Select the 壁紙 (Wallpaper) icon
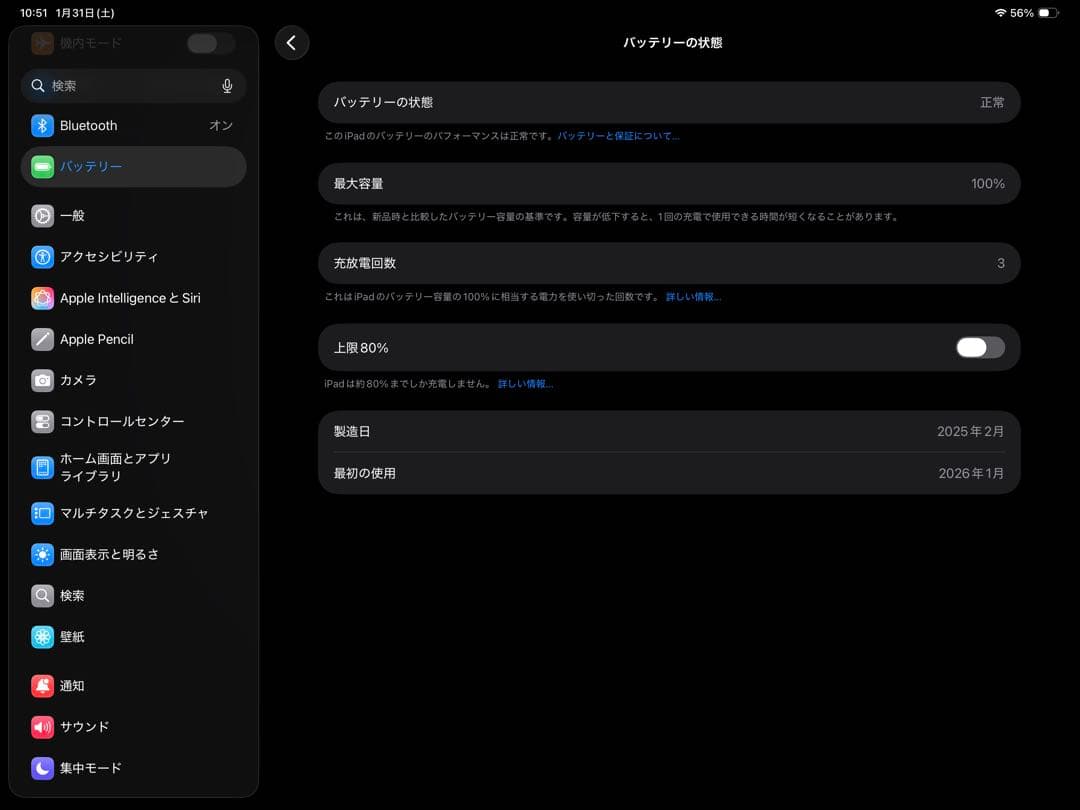Screen dimensions: 1080x810 pos(42,636)
